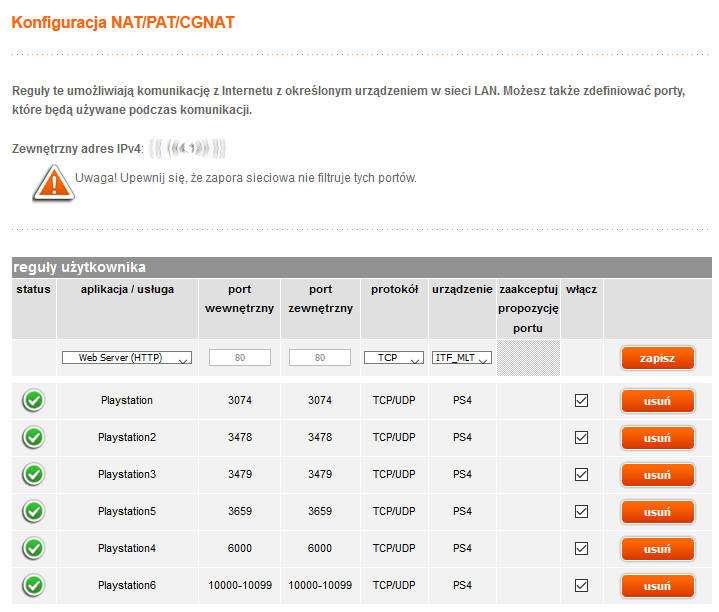Select the Playstation2 rule name cell
This screenshot has height=612, width=719.
[x=127, y=437]
